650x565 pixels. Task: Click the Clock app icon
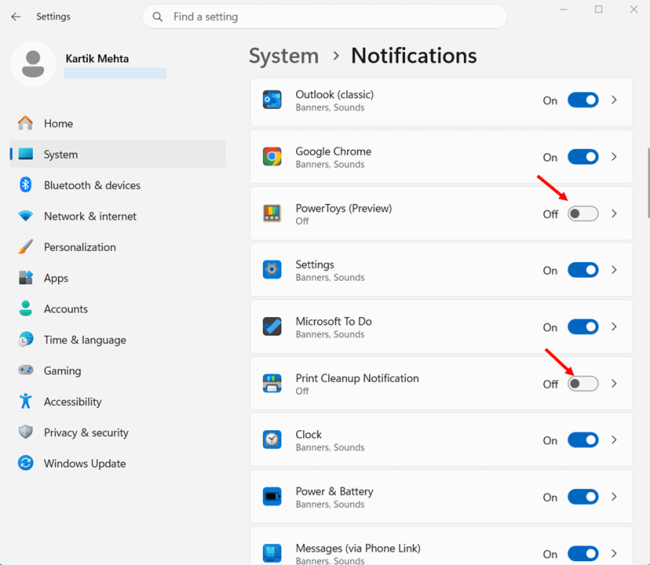(272, 440)
